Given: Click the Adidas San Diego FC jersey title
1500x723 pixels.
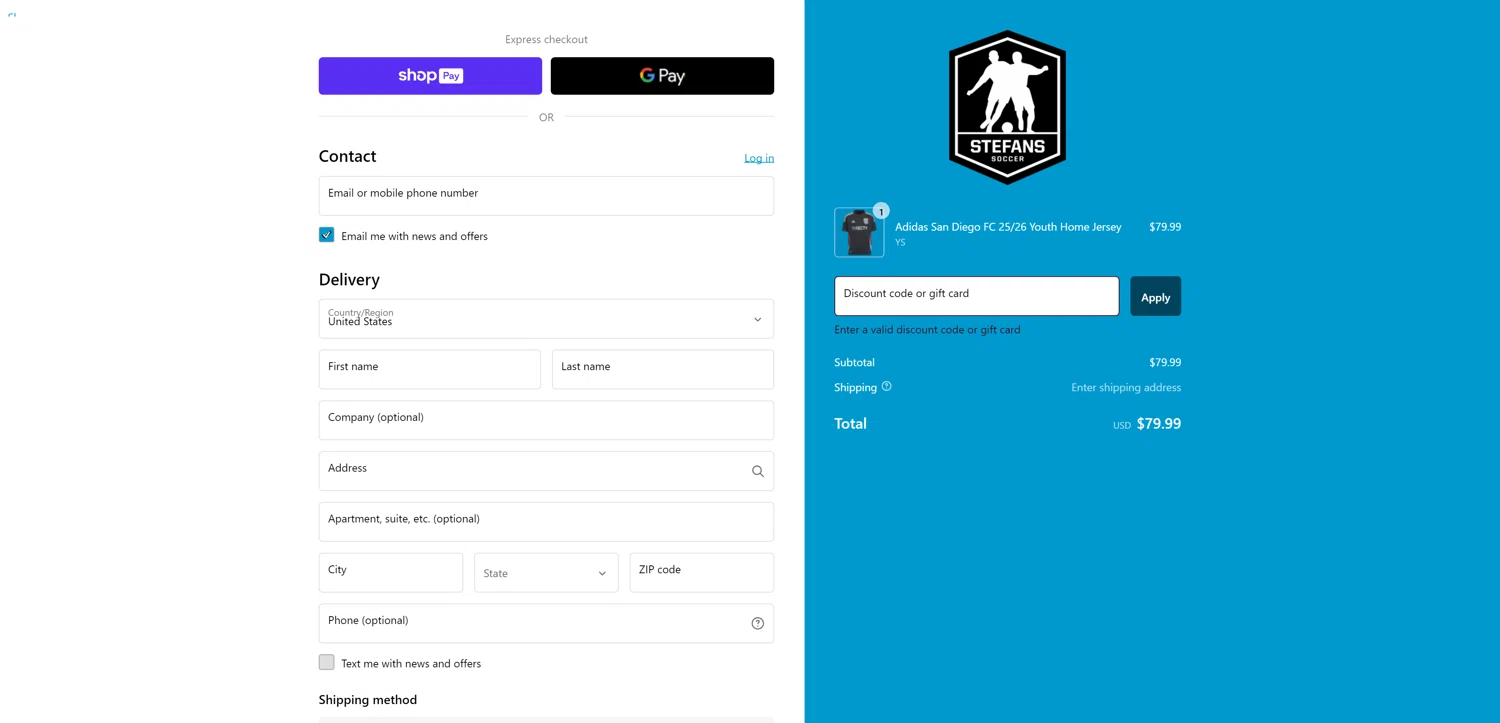Looking at the screenshot, I should point(1008,227).
